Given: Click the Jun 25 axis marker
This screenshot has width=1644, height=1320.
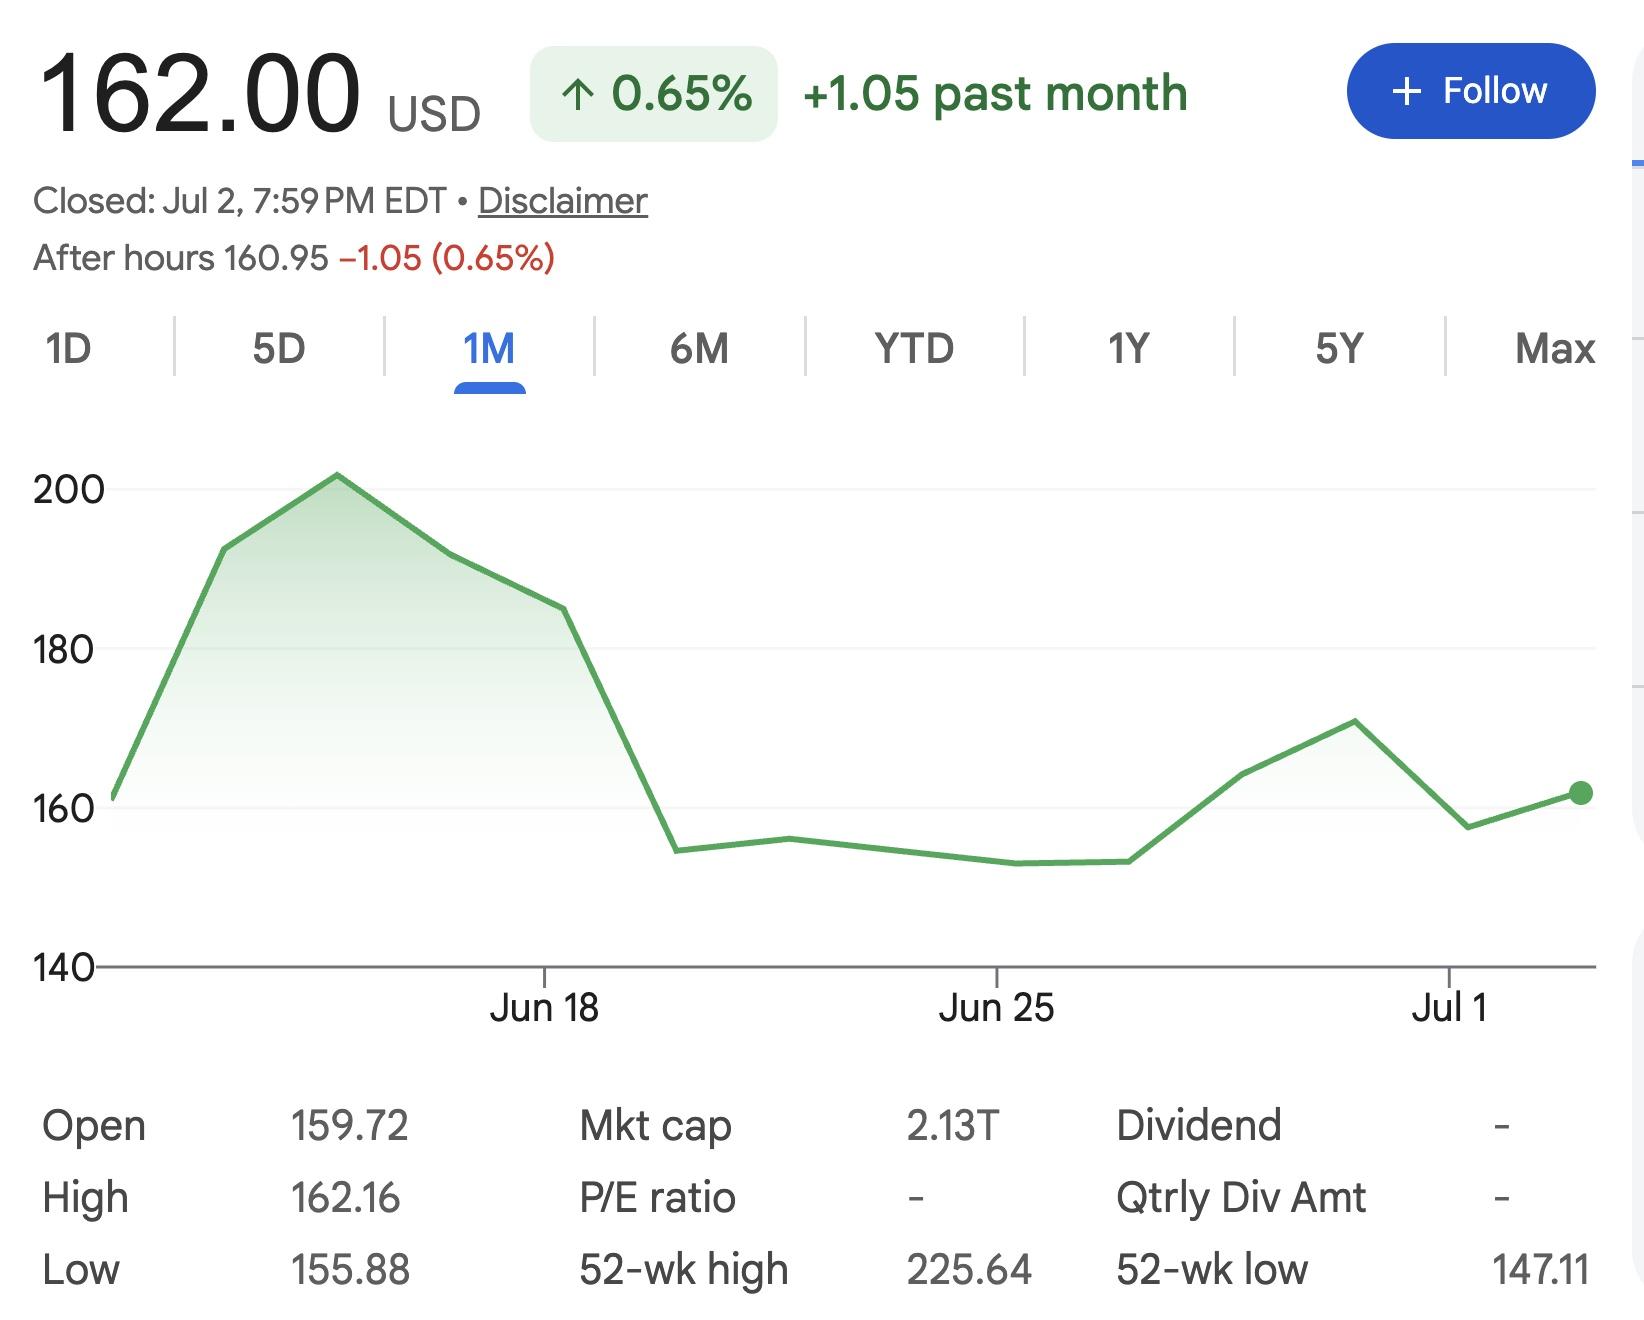Looking at the screenshot, I should point(996,1006).
